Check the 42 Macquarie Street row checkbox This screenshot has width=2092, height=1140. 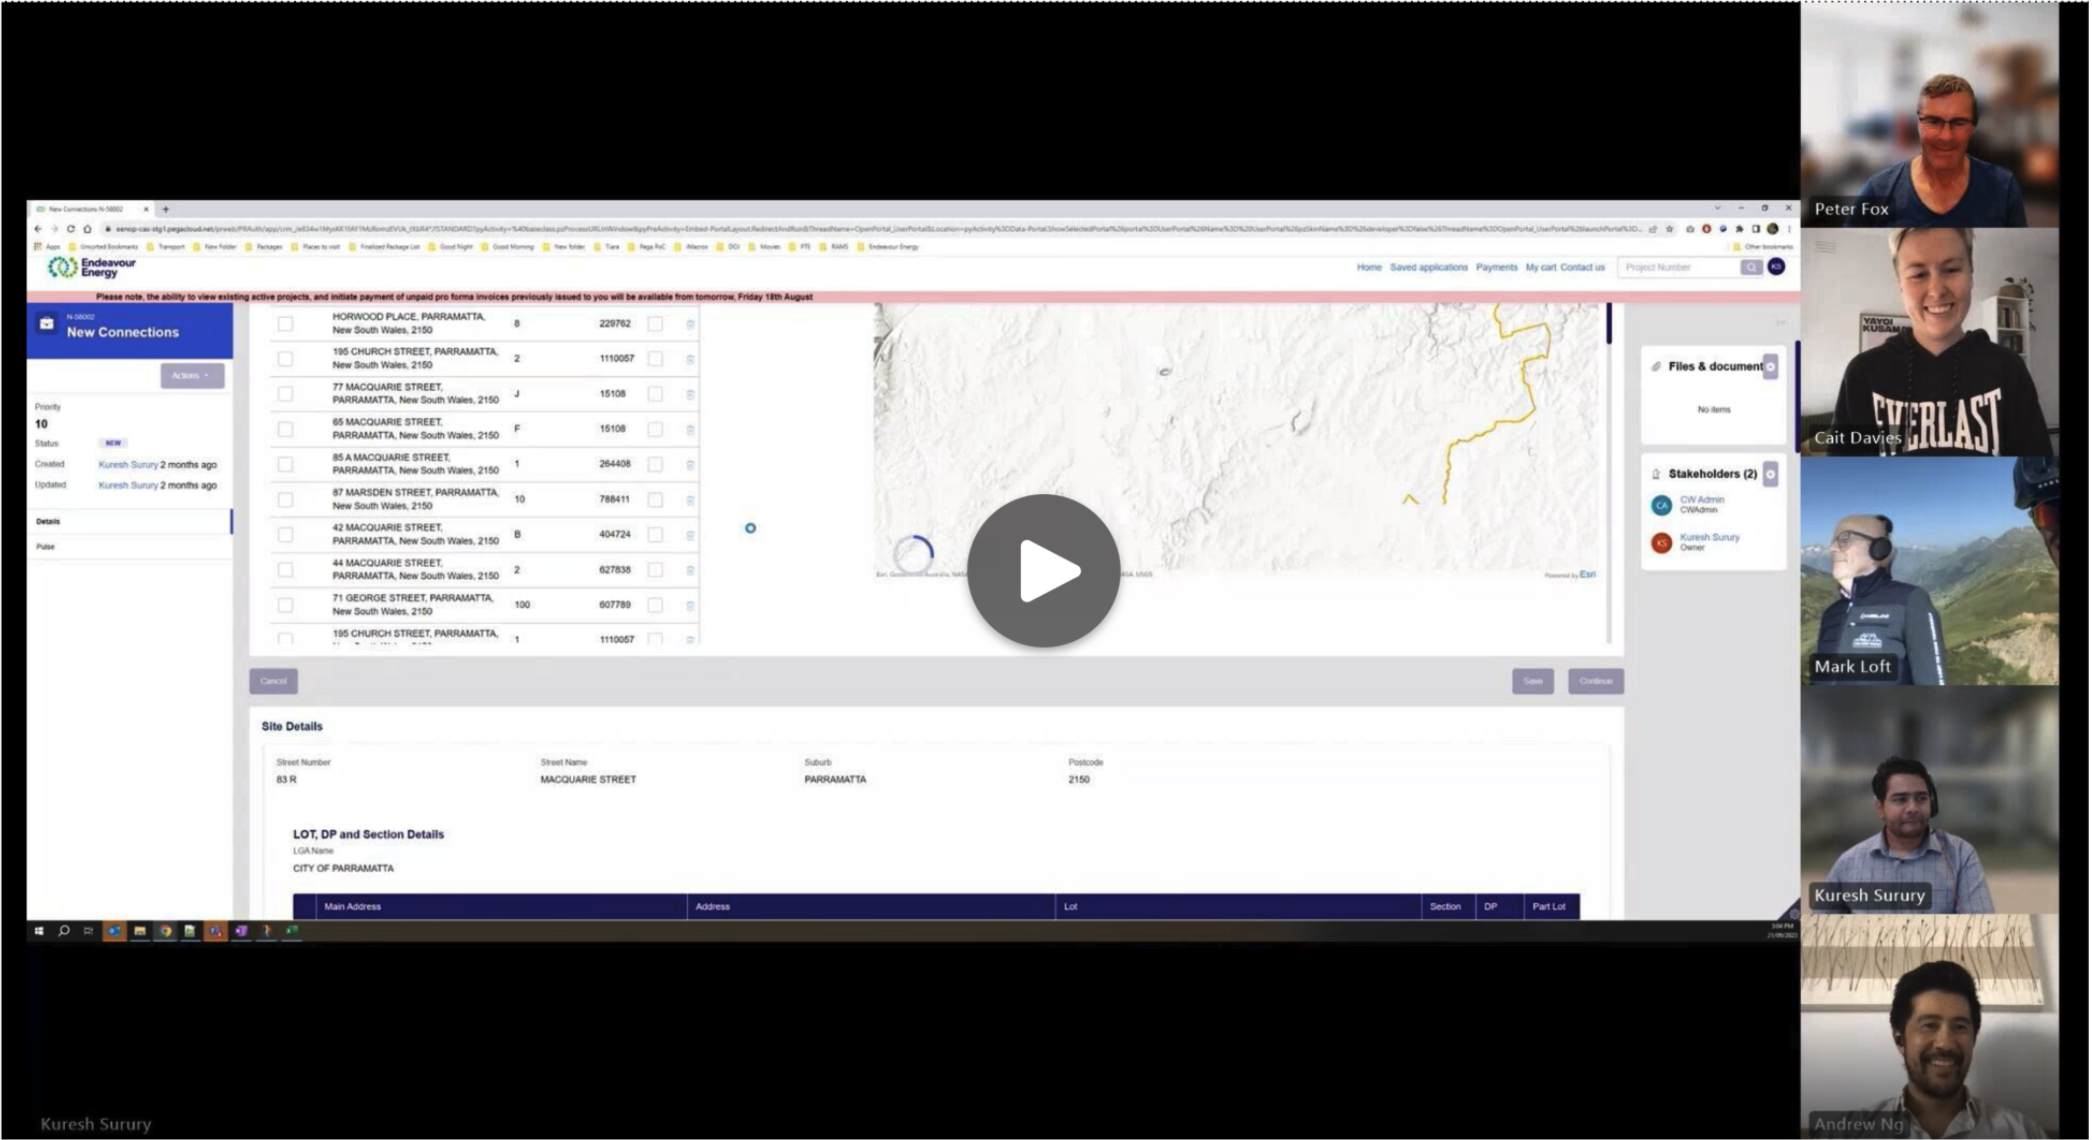(x=285, y=535)
